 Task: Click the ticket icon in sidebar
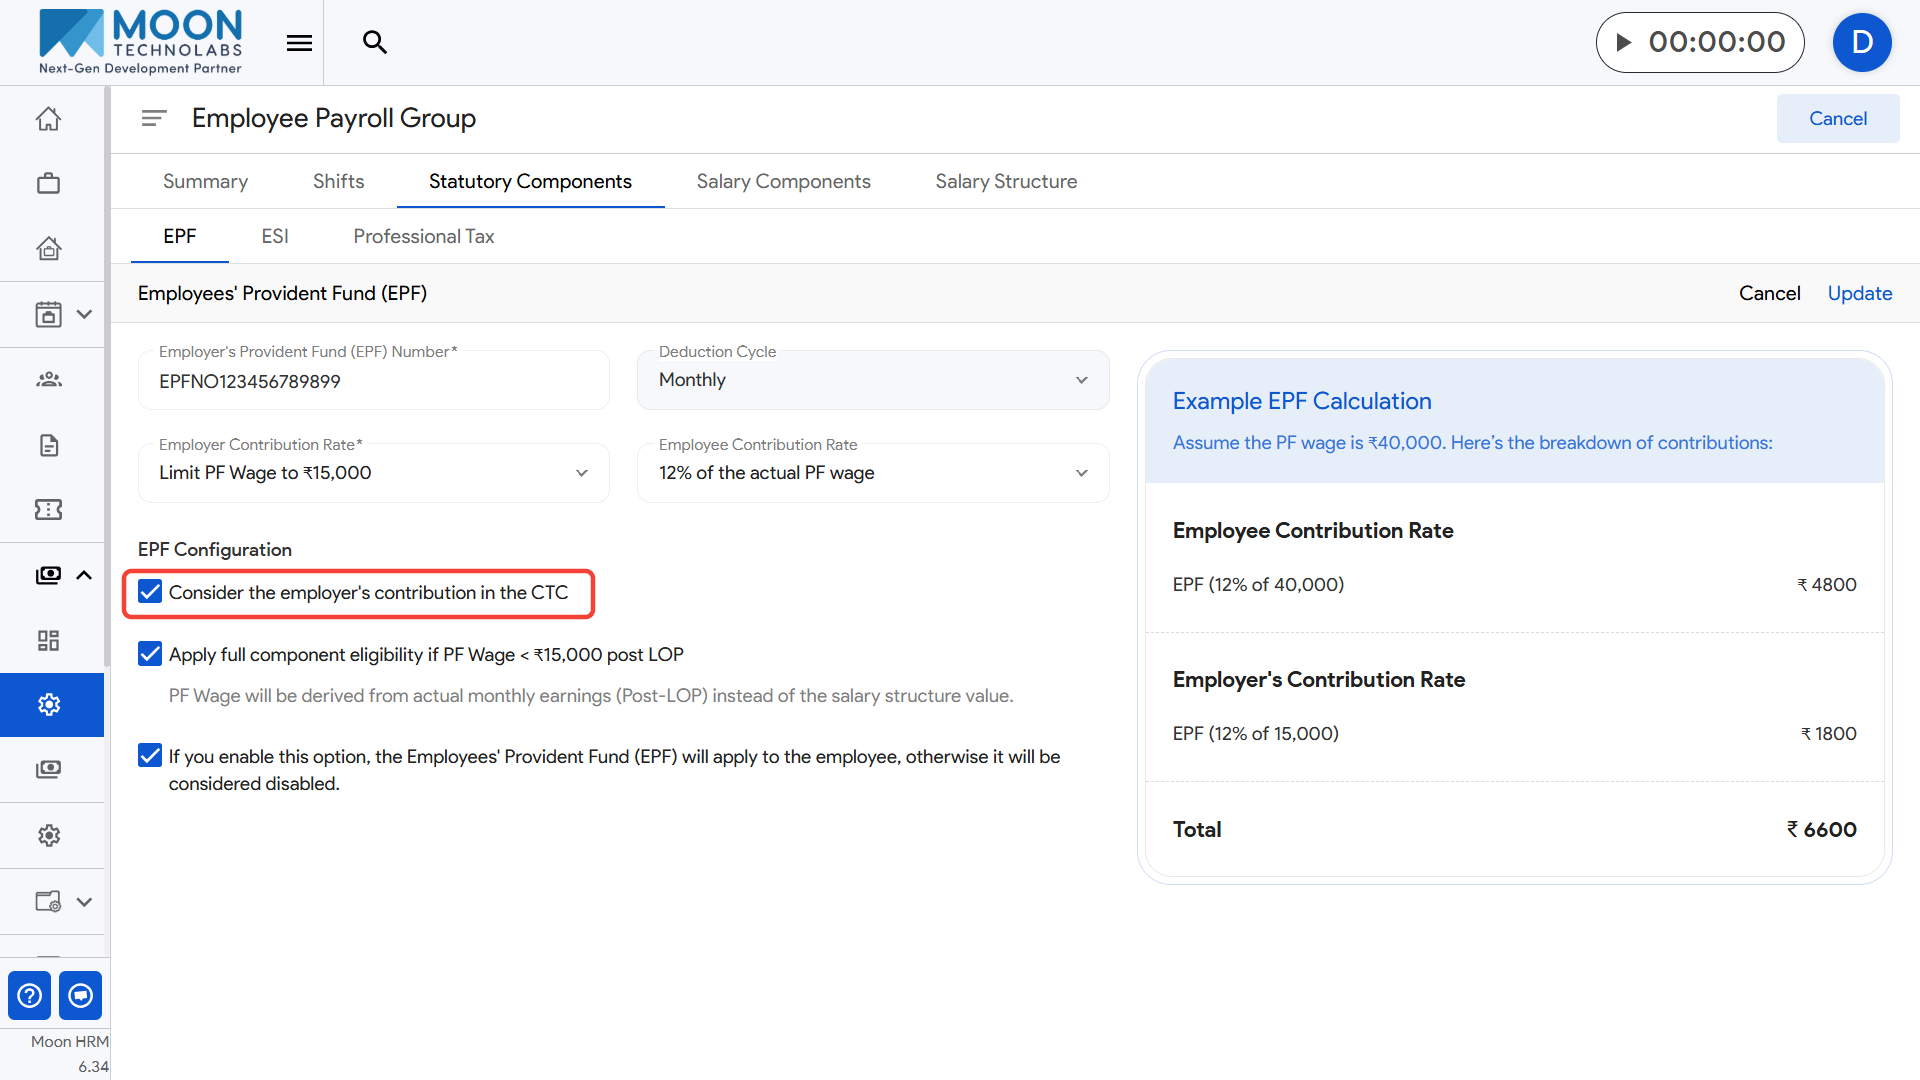click(48, 510)
